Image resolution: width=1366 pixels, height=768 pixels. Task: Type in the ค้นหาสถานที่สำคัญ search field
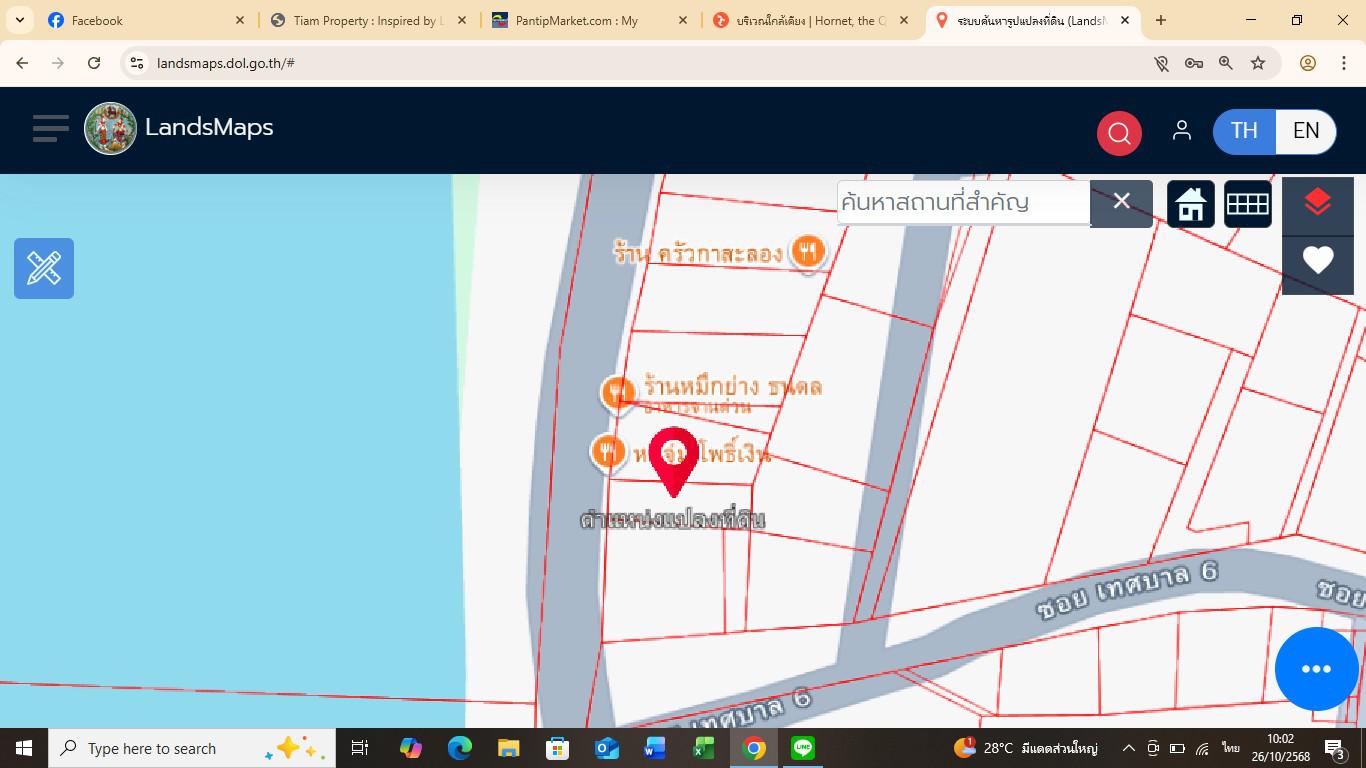click(x=962, y=203)
